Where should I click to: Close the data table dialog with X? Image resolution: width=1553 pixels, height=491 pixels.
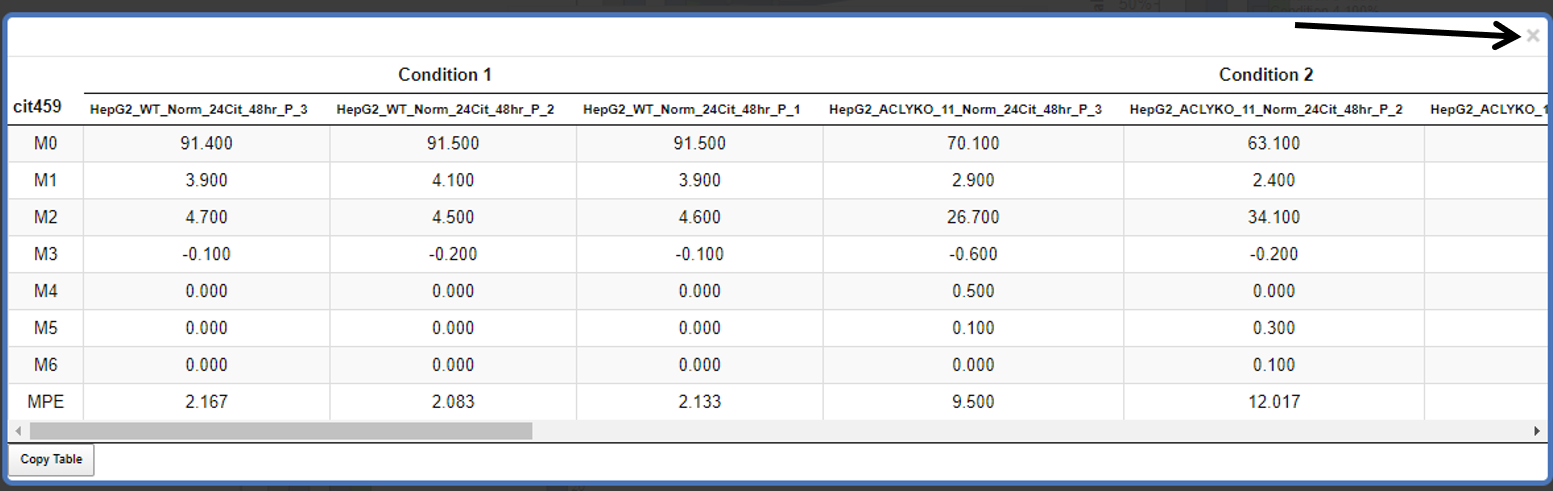point(1533,36)
